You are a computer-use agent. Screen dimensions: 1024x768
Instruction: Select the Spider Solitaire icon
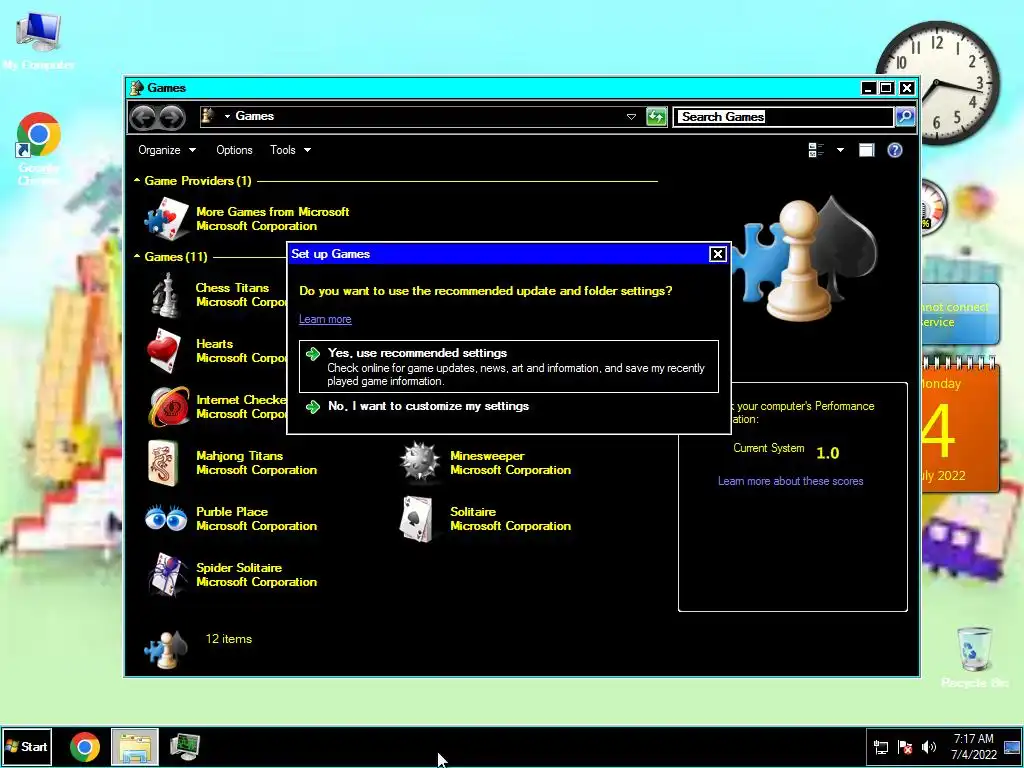click(167, 575)
